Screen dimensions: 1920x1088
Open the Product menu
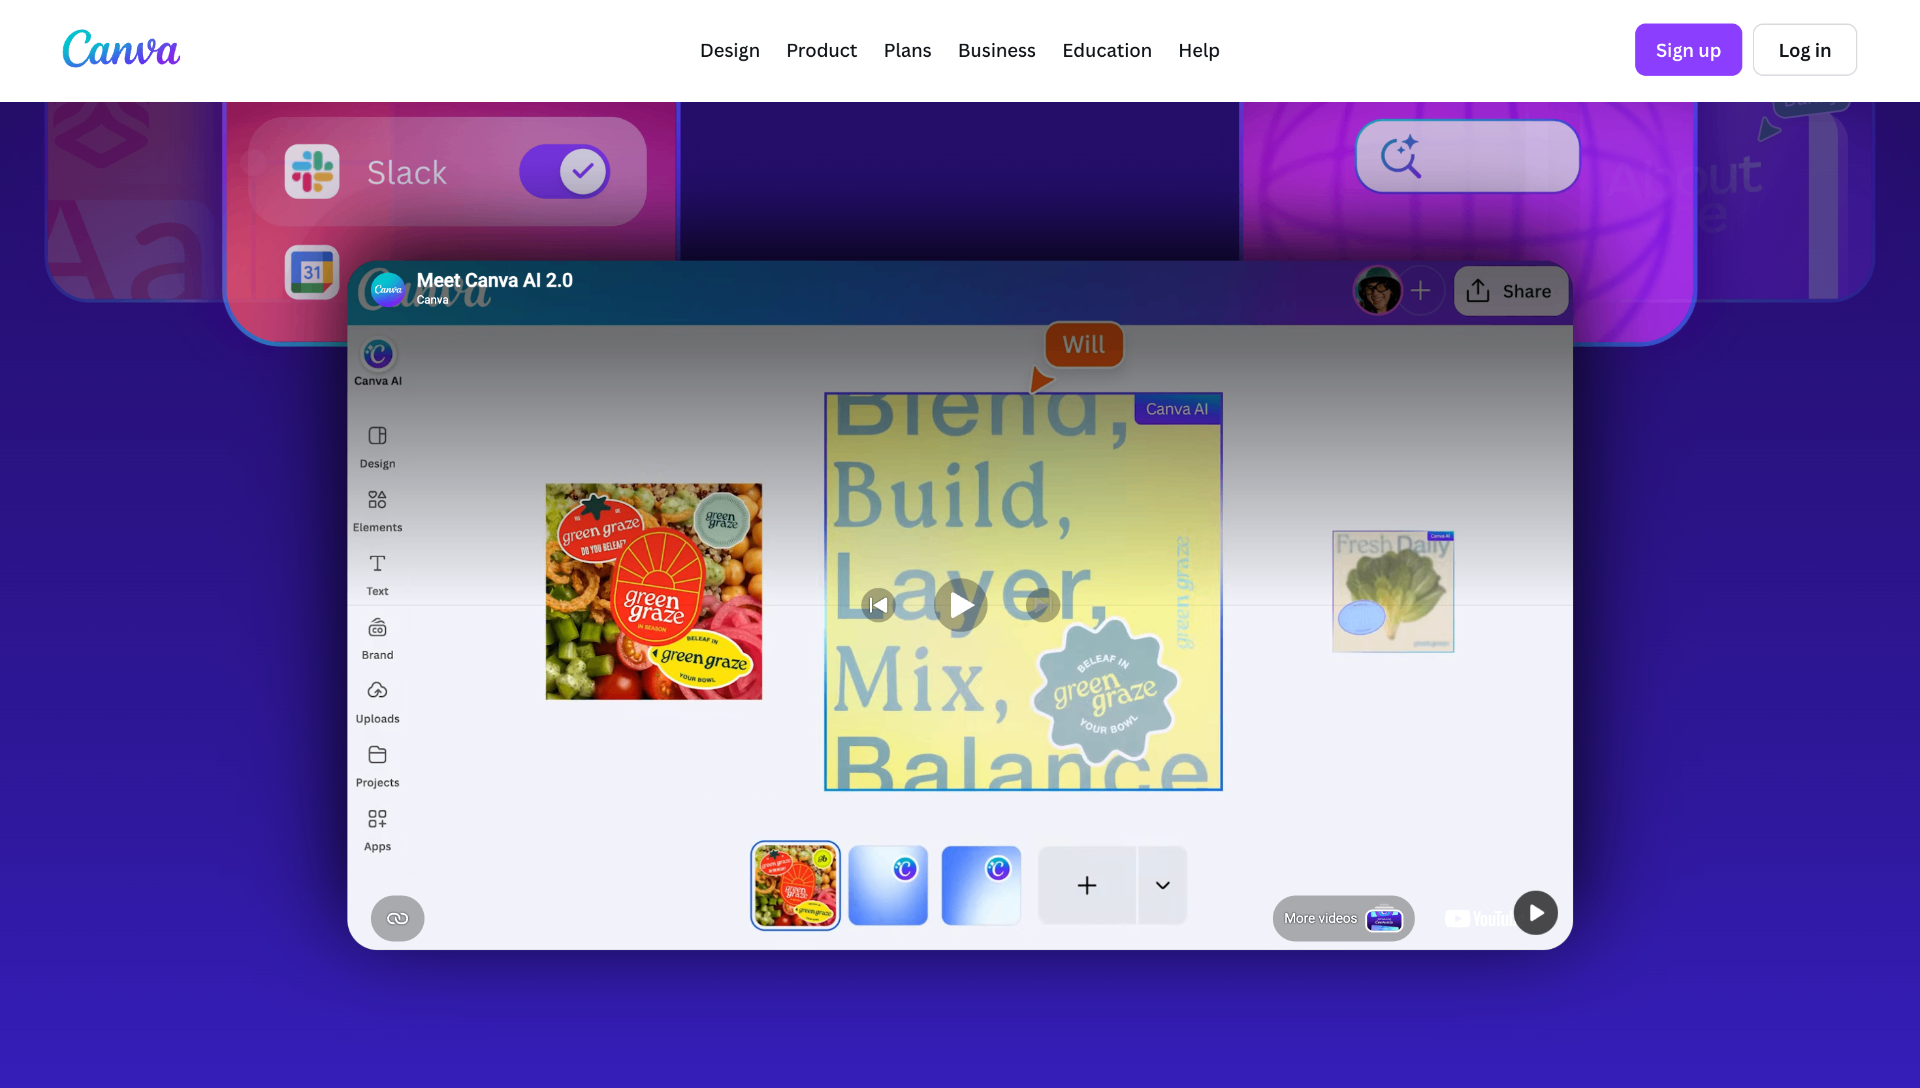click(821, 50)
